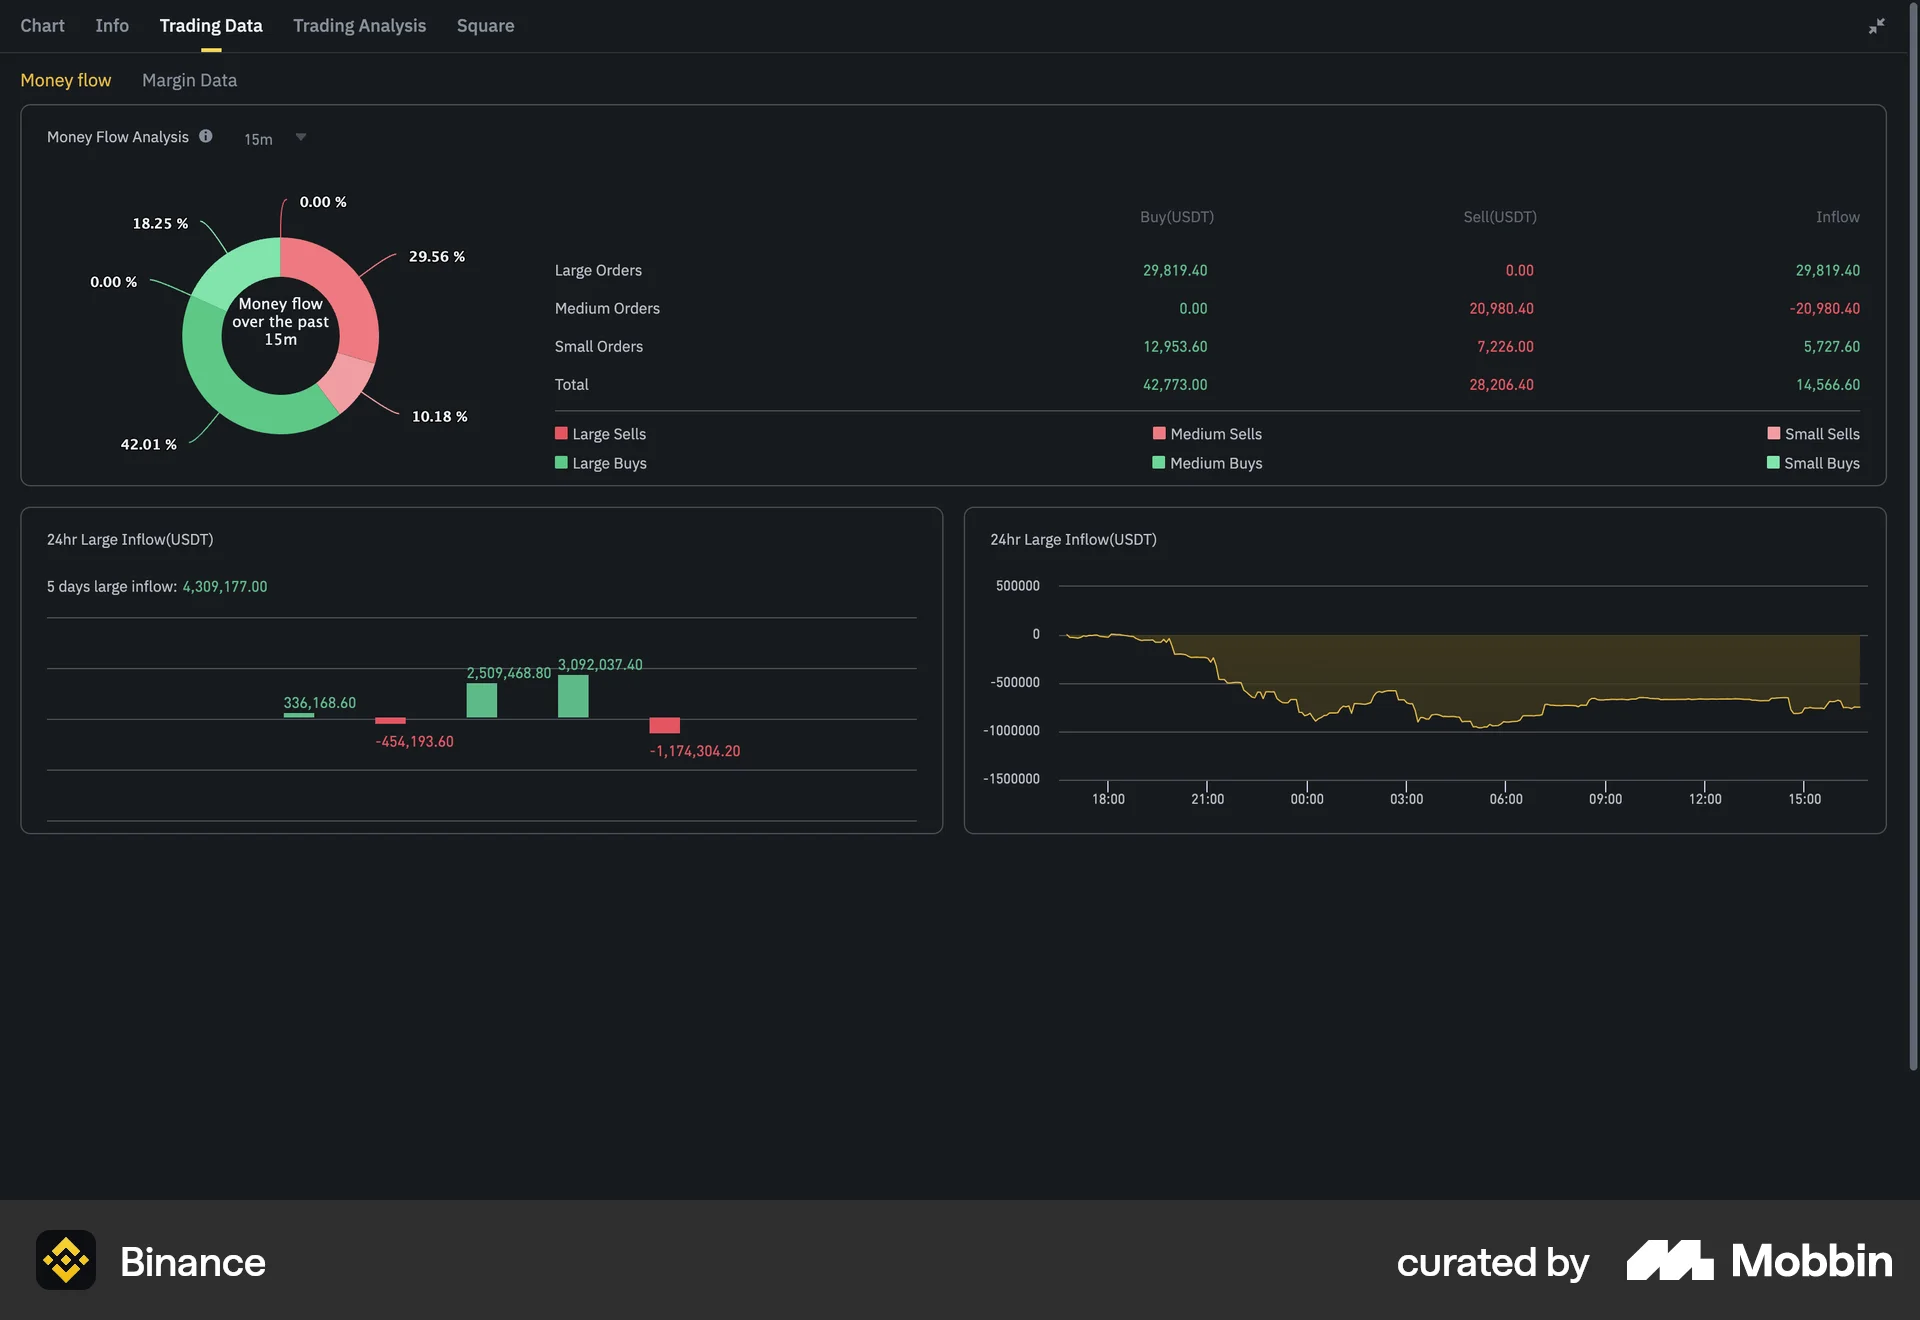Viewport: 1920px width, 1320px height.
Task: Click the exit fullscreen icon
Action: 1876,25
